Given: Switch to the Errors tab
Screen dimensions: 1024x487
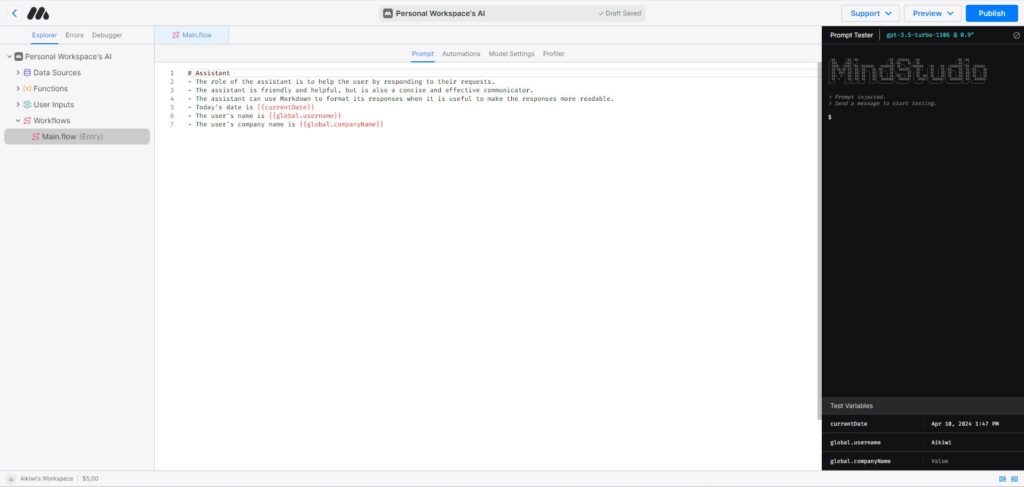Looking at the screenshot, I should tap(74, 35).
